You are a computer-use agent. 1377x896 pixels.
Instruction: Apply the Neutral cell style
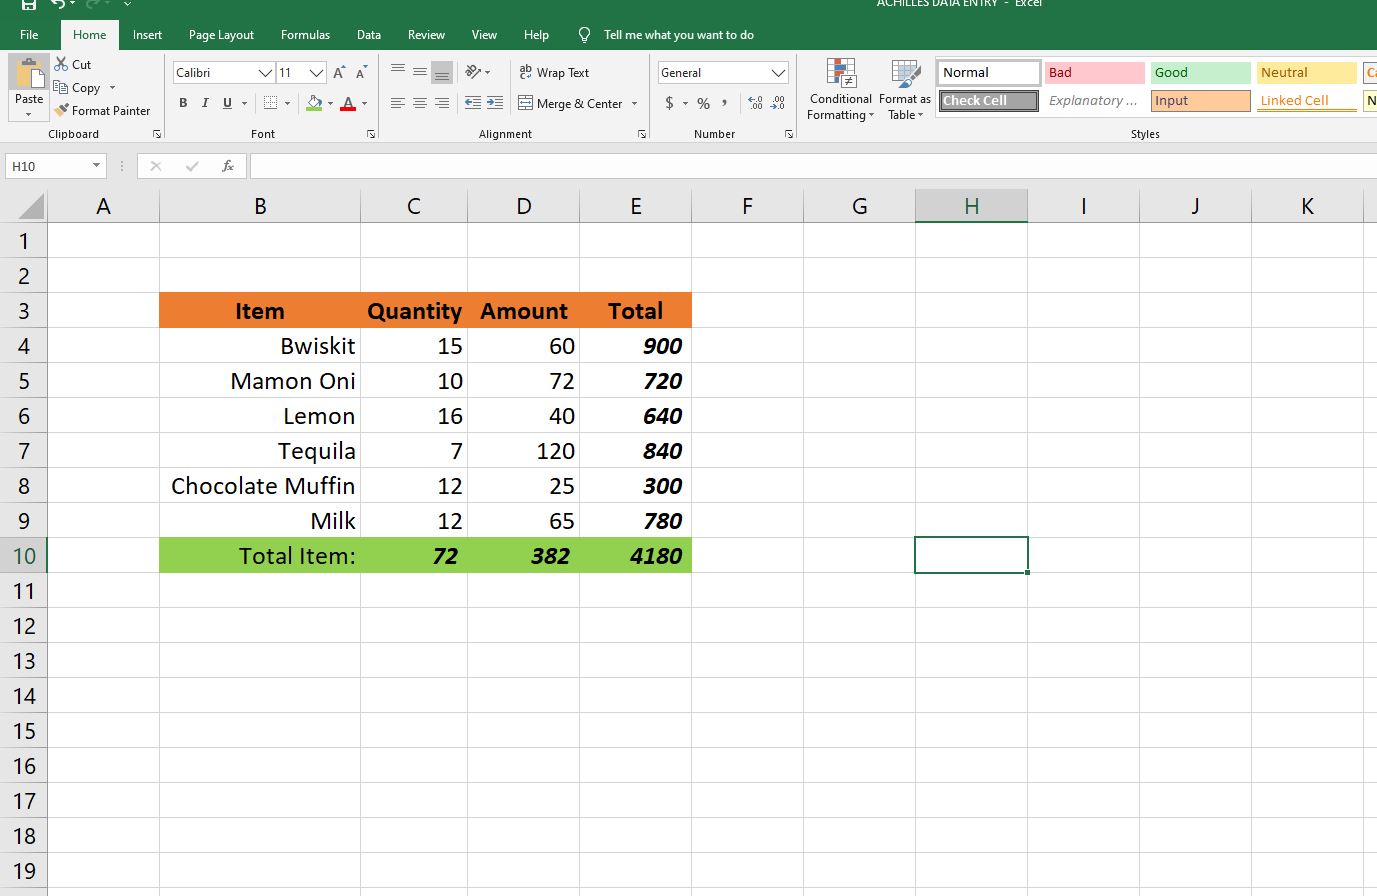pos(1307,73)
